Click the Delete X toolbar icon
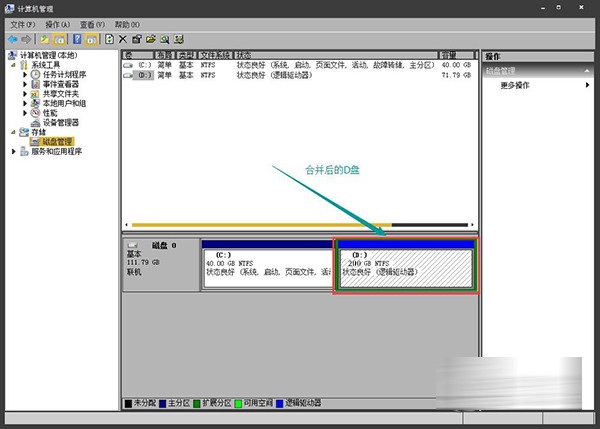 coord(123,39)
